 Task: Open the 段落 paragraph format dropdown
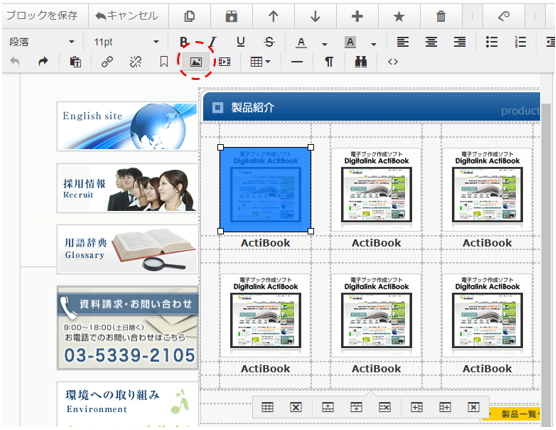(x=42, y=42)
